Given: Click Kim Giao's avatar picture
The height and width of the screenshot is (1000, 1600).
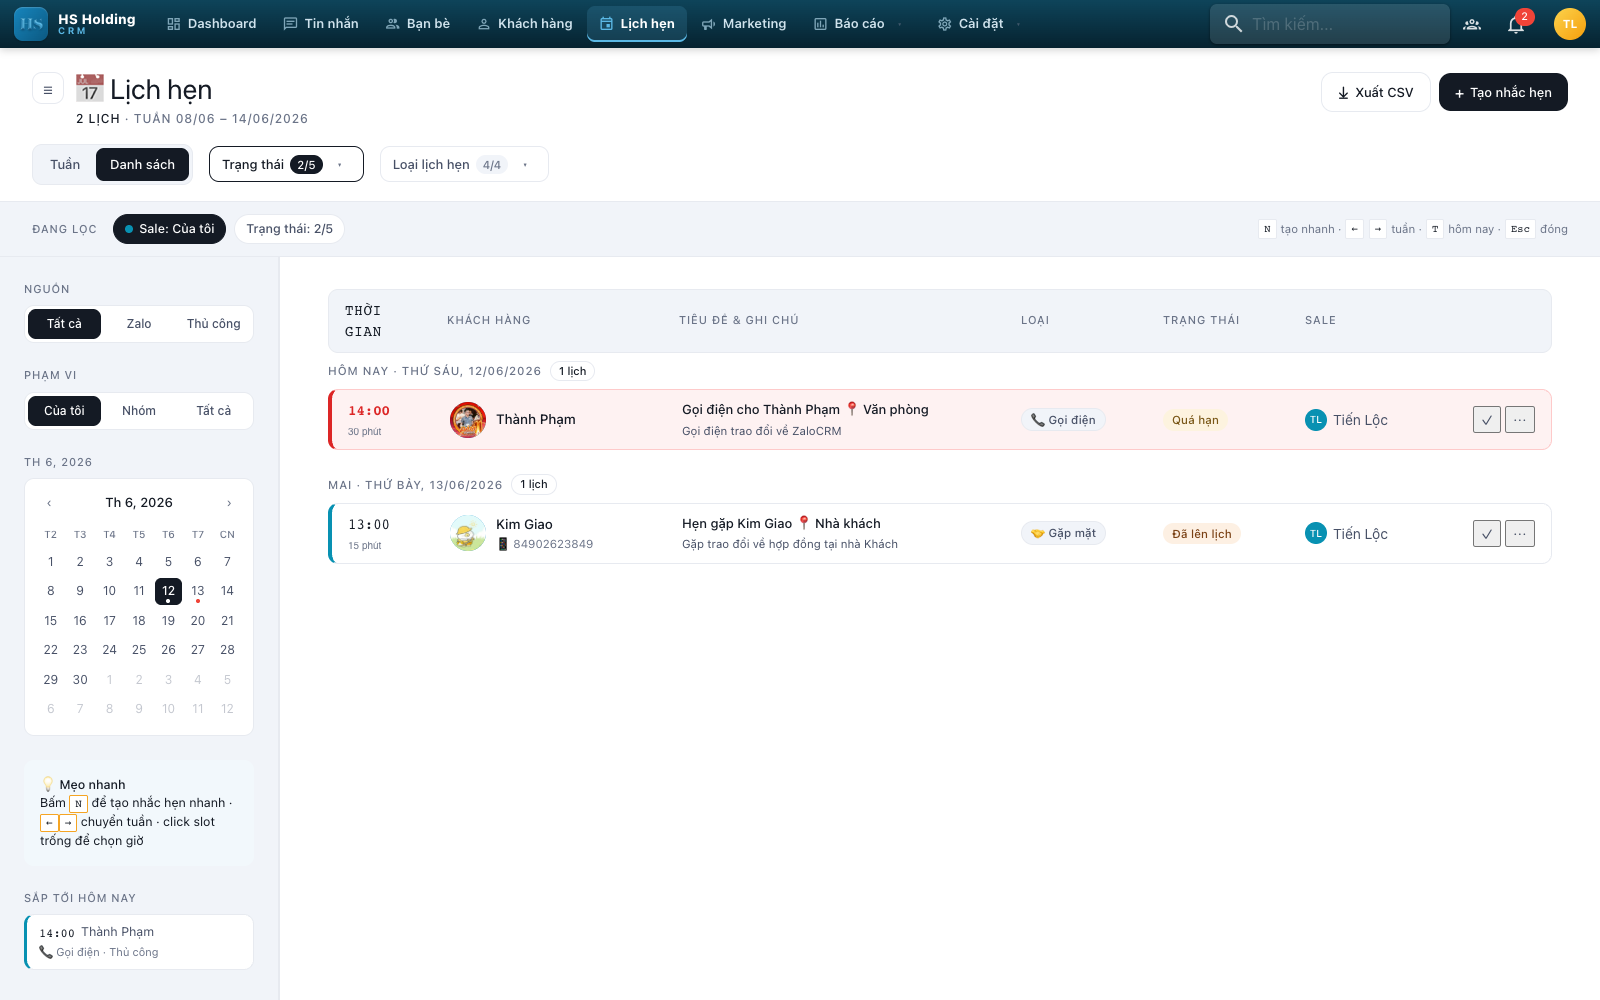Looking at the screenshot, I should point(468,534).
